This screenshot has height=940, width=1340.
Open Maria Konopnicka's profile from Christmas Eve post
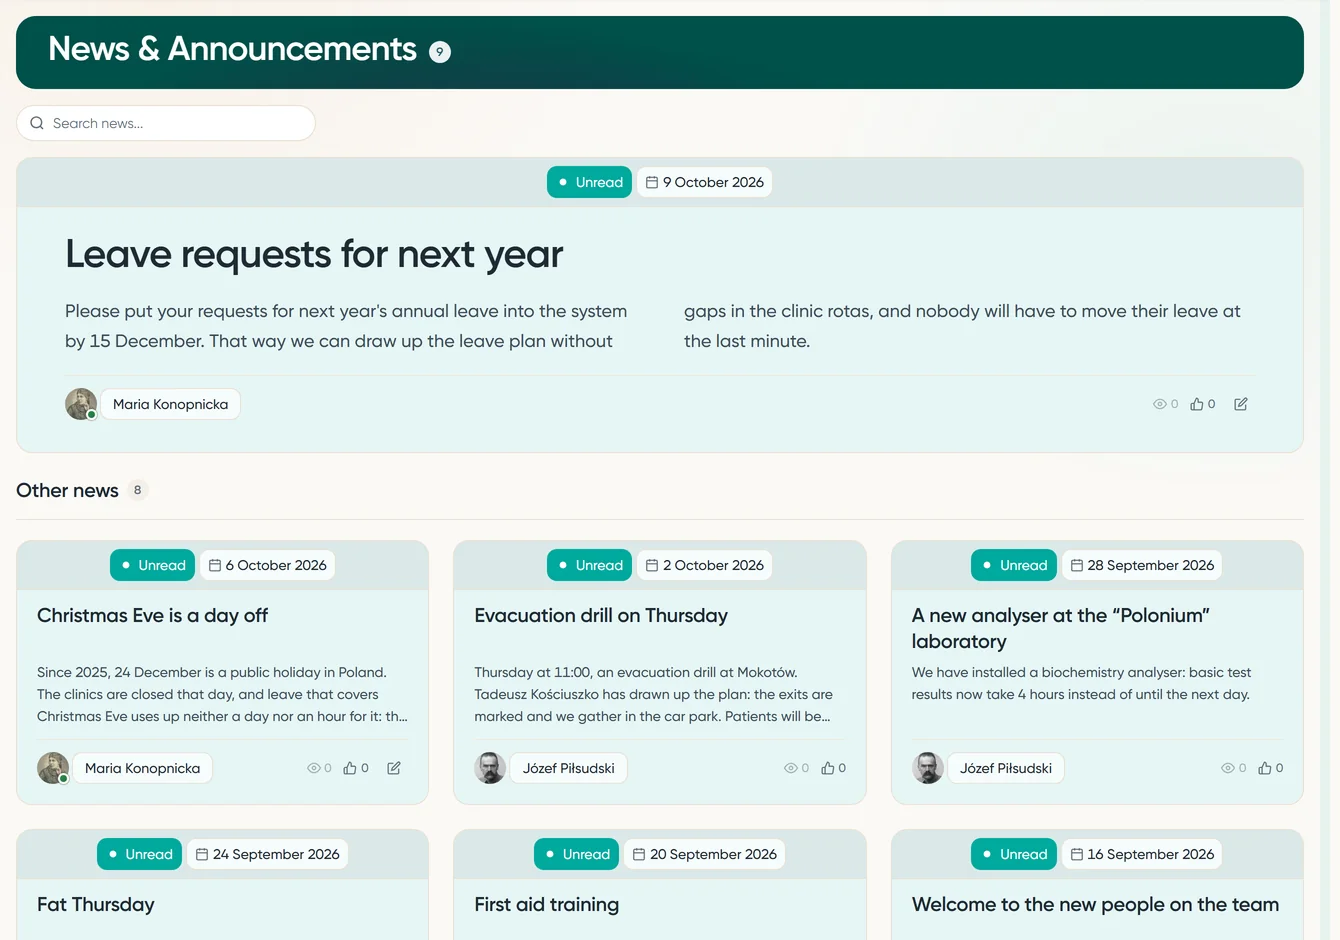(143, 768)
